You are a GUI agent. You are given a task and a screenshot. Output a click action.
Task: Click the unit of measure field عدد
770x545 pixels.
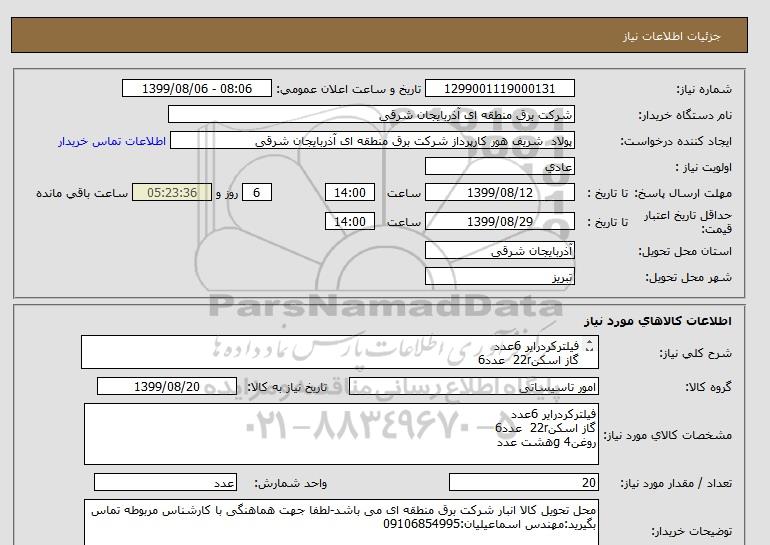165,483
